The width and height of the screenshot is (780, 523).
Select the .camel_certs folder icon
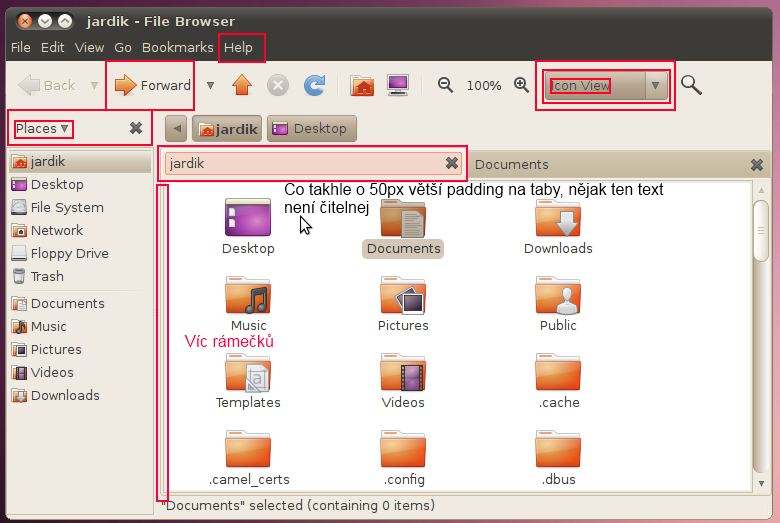pos(248,449)
